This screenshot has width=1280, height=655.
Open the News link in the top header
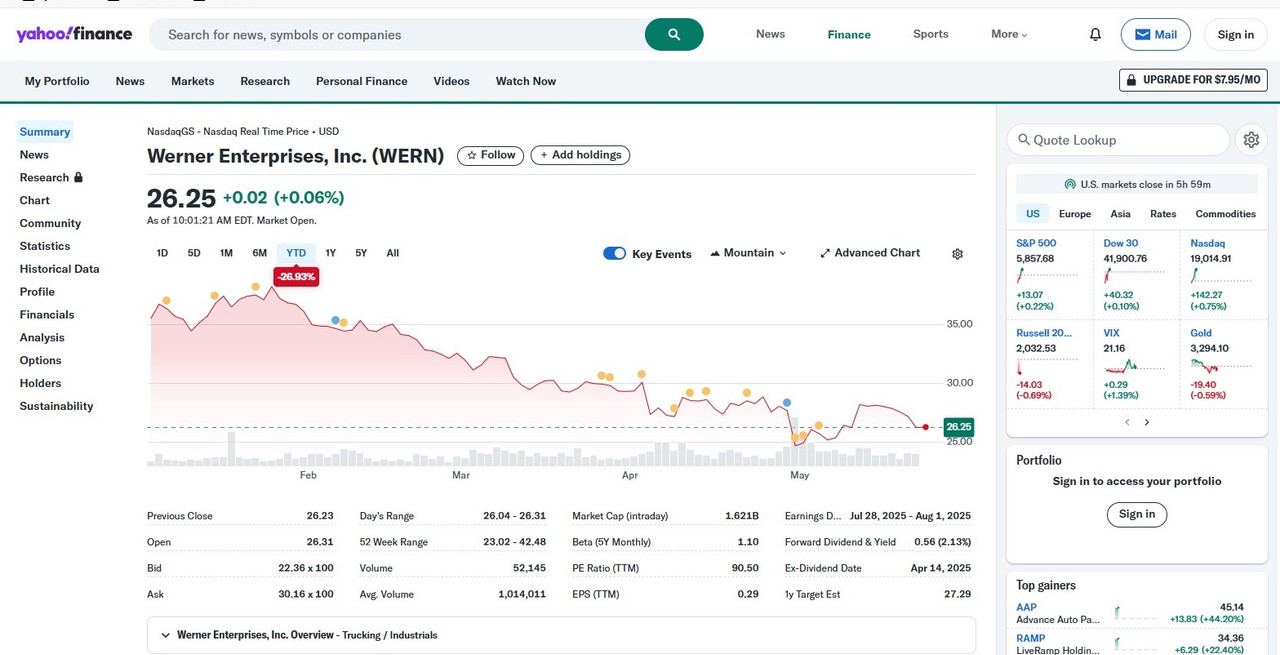point(770,34)
